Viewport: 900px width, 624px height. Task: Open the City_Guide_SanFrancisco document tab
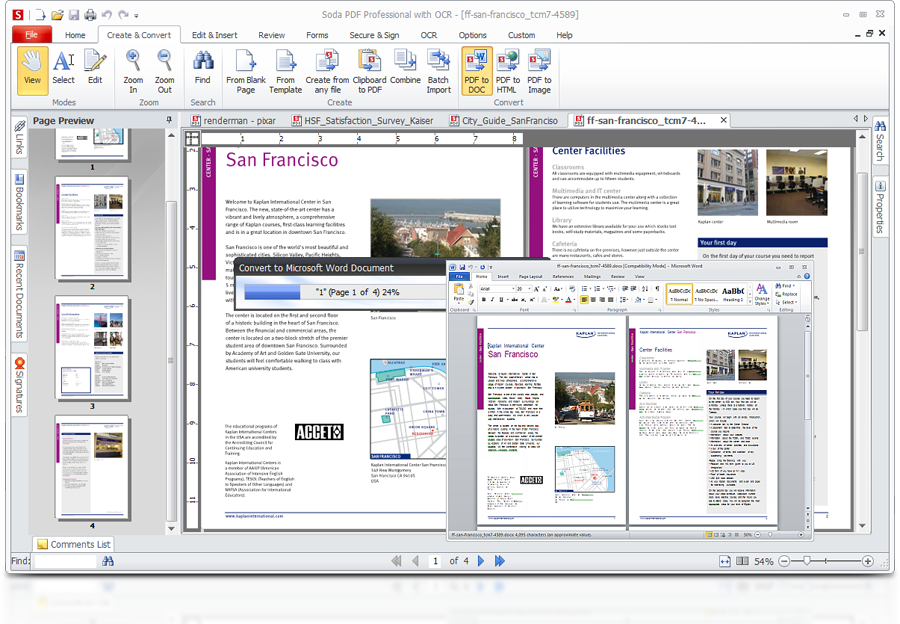[x=510, y=120]
